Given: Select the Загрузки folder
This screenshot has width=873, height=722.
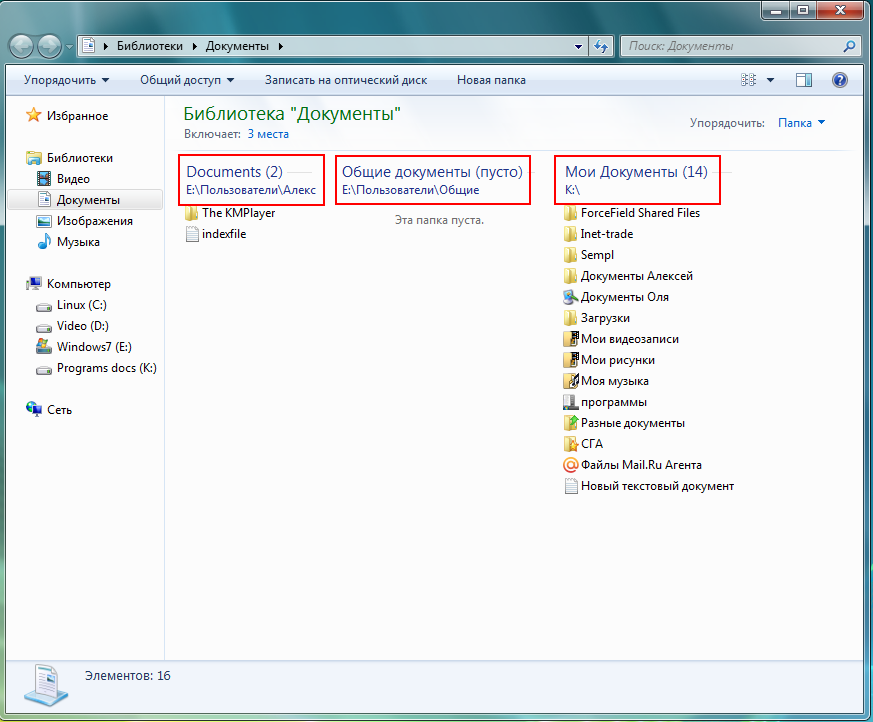Looking at the screenshot, I should [x=596, y=318].
